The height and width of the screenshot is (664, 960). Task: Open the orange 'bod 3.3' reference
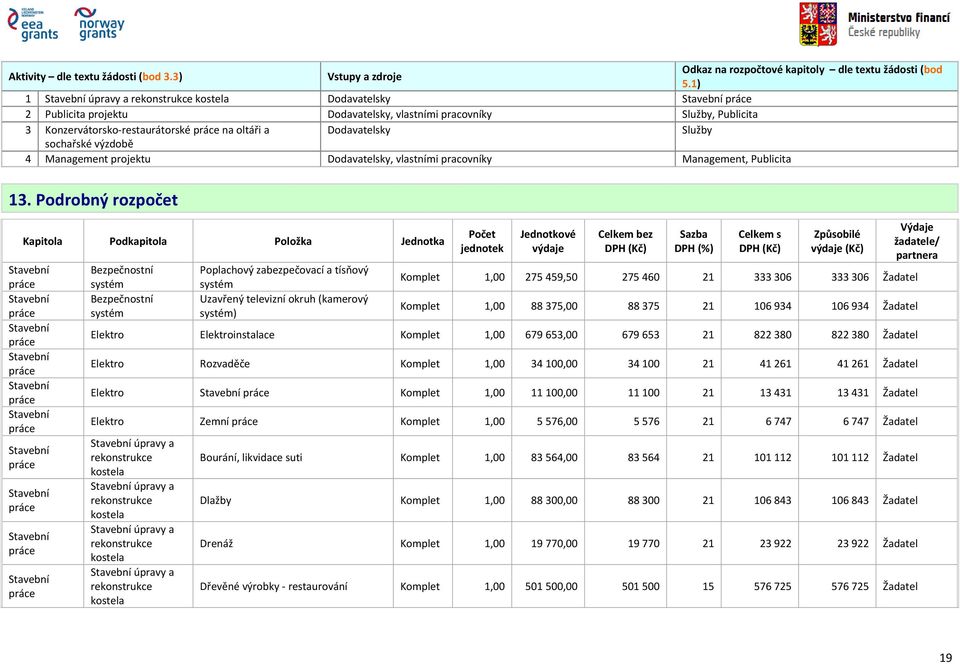tap(160, 76)
